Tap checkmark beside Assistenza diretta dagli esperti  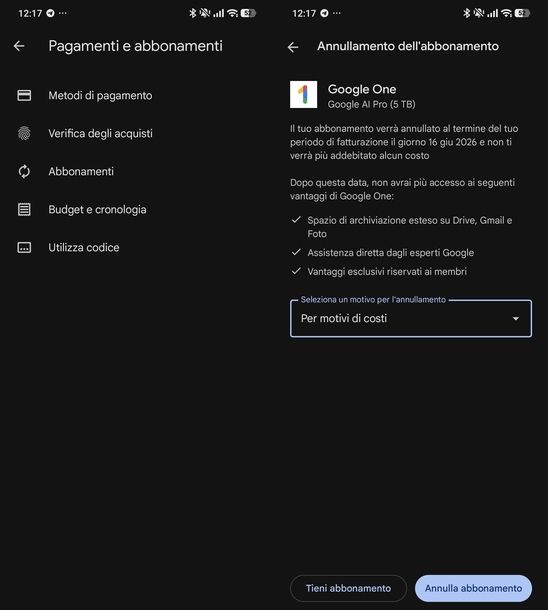[x=296, y=252]
